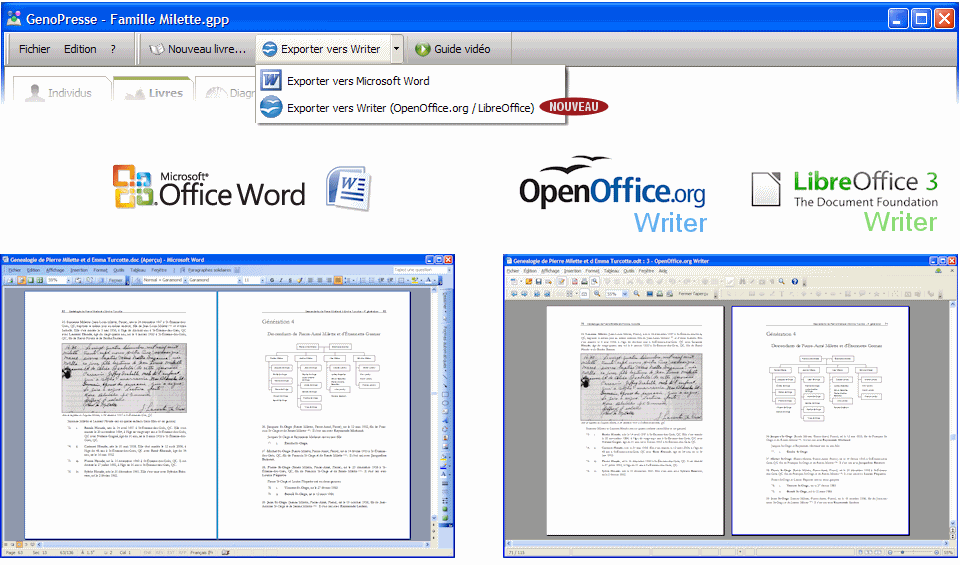This screenshot has height=565, width=960.
Task: Open the Fichier menu in OpenOffice Writer window
Action: click(x=512, y=271)
